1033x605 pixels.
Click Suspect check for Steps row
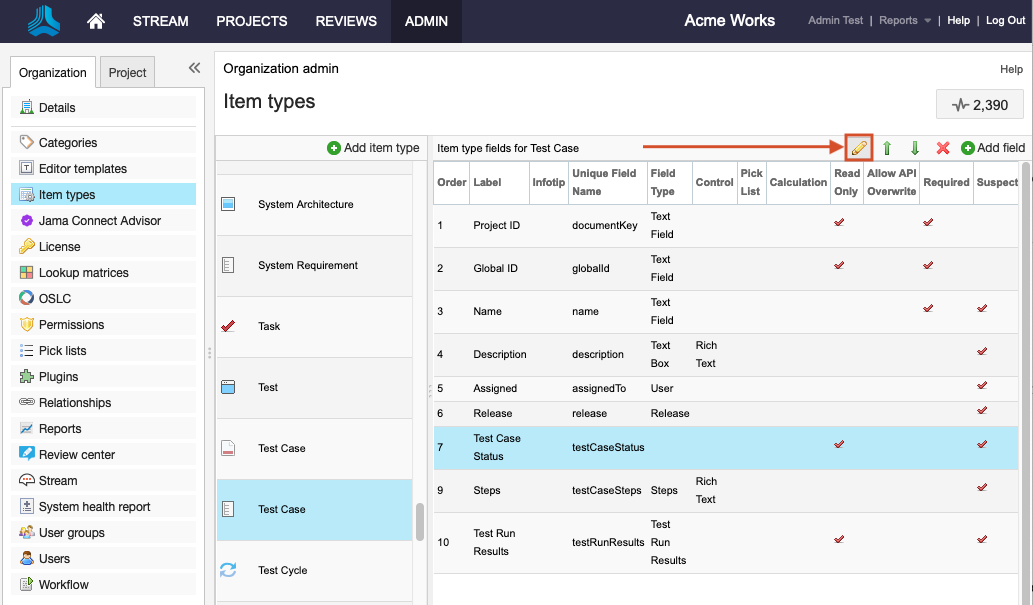click(x=982, y=487)
